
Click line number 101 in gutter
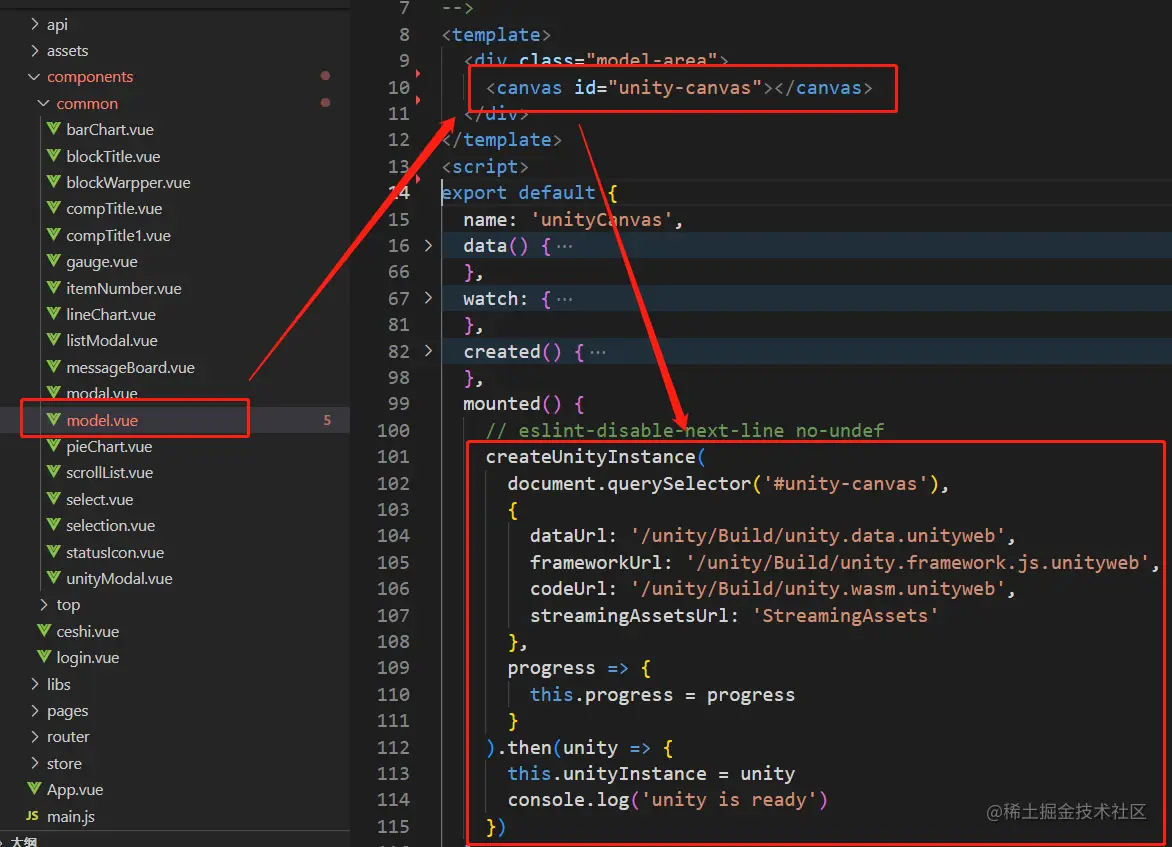(x=393, y=457)
